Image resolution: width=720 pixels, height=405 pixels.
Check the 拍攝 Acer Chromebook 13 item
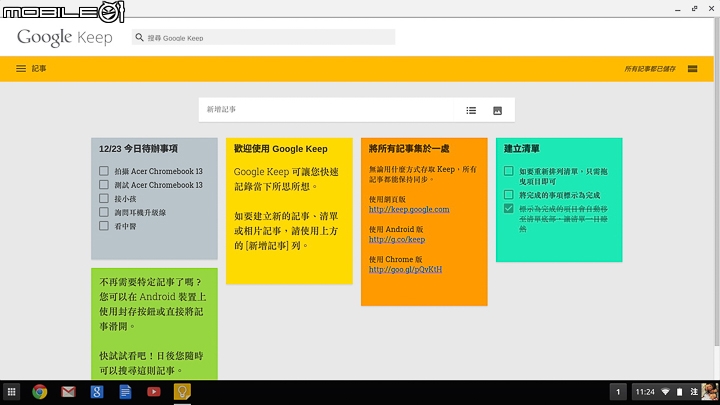point(104,171)
